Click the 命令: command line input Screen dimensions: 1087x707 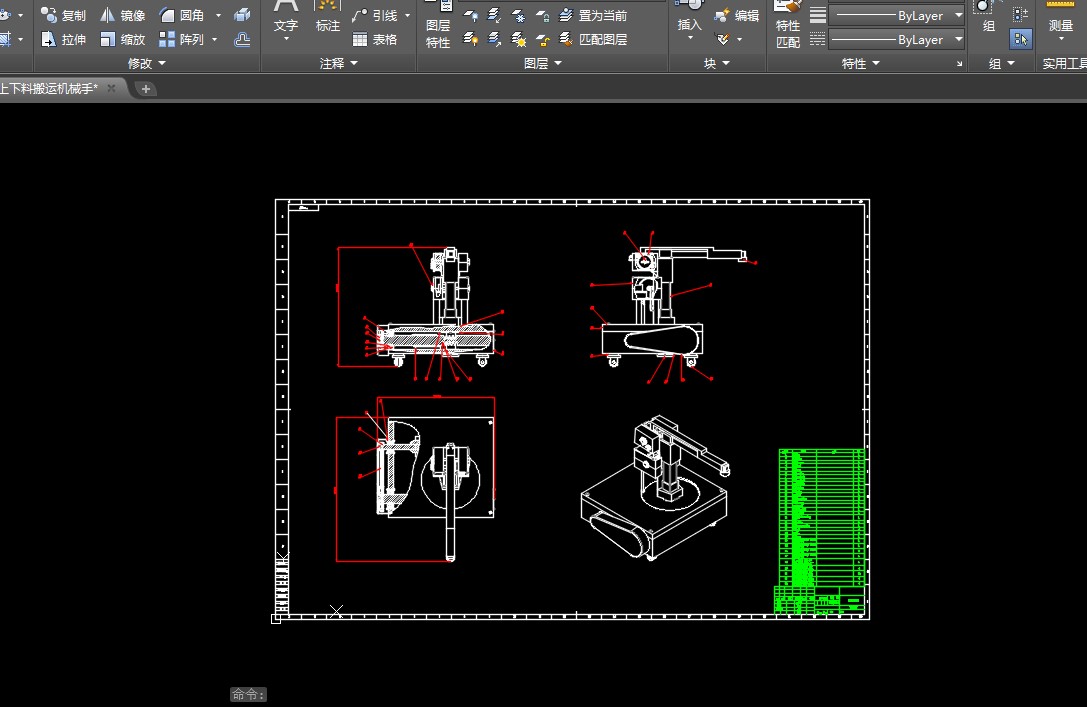248,694
